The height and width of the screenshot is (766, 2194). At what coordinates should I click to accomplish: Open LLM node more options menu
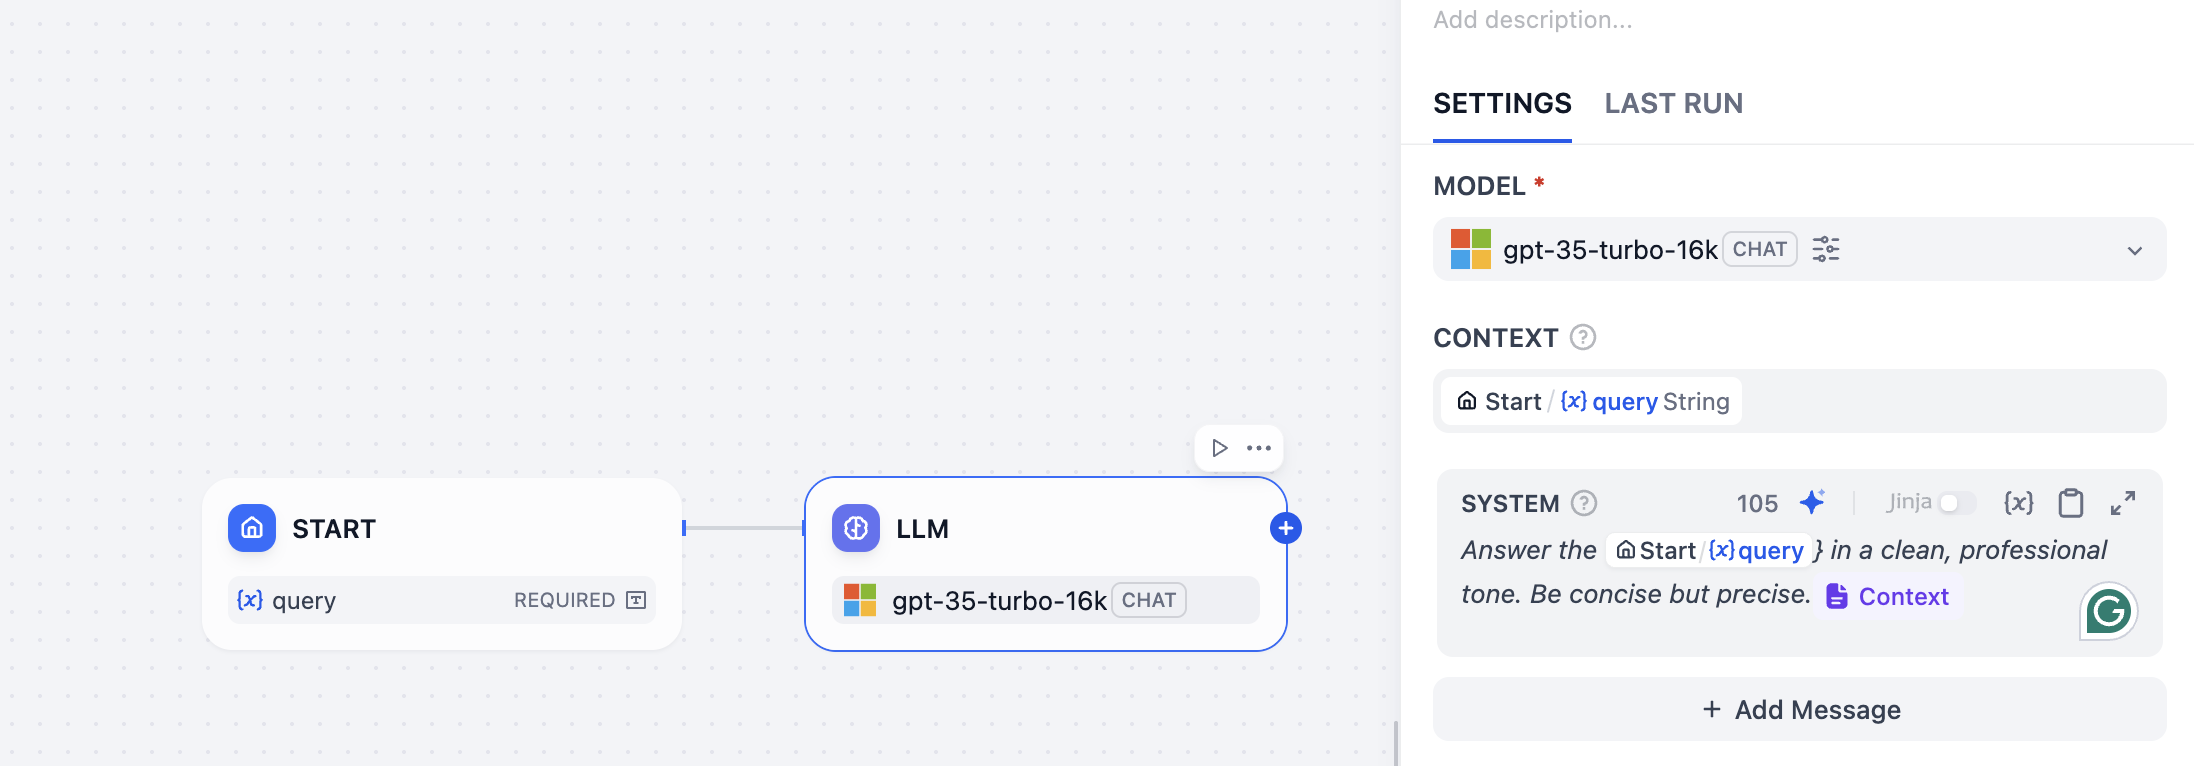coord(1259,448)
